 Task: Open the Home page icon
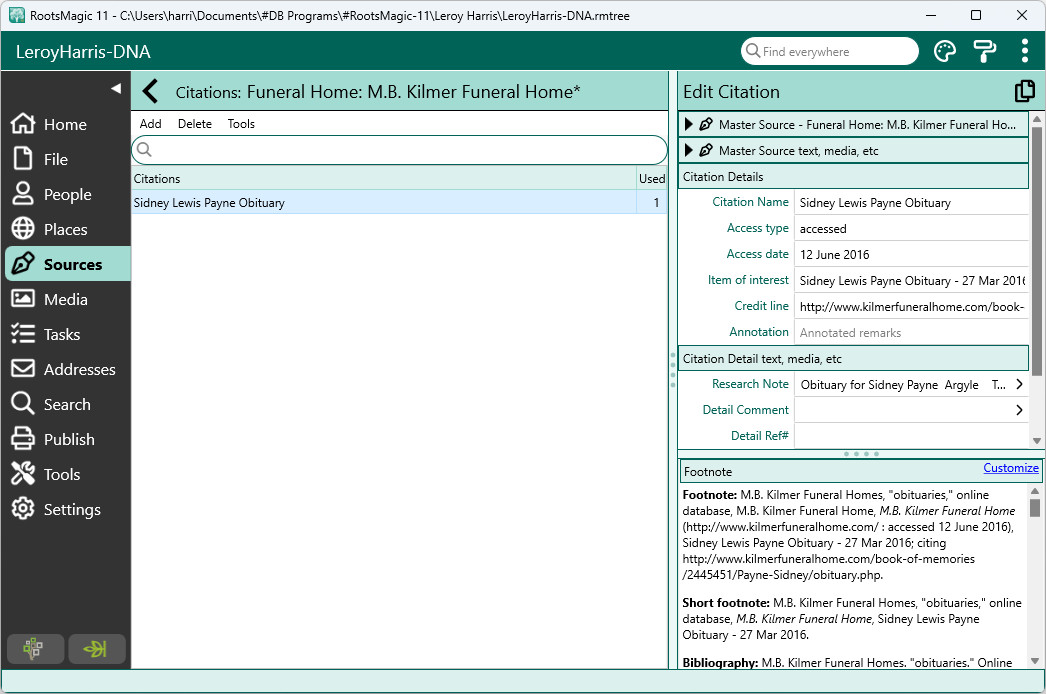pos(23,123)
